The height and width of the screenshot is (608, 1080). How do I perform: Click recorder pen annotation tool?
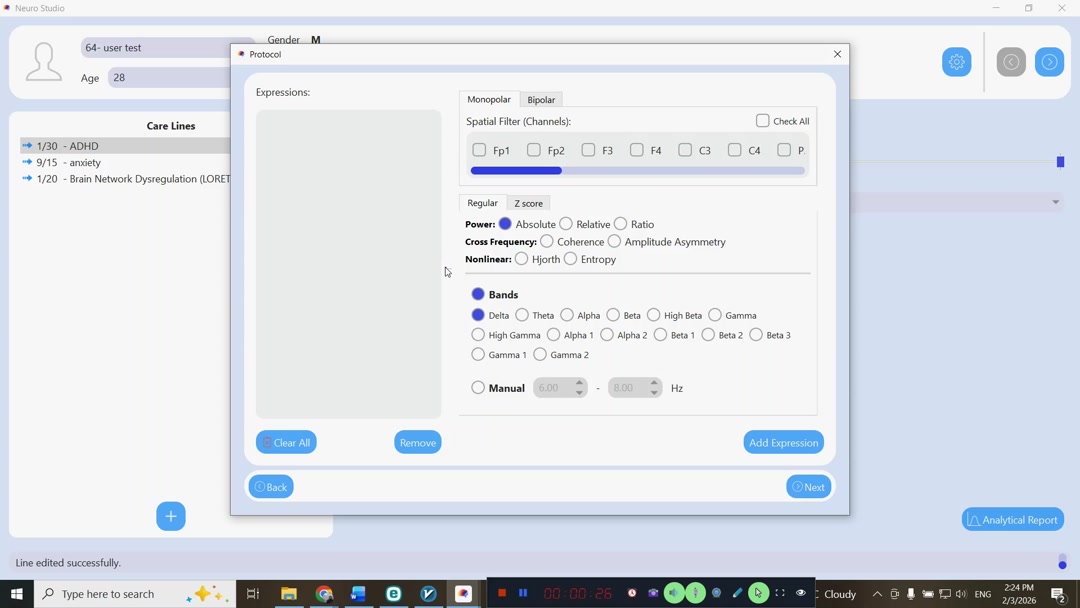click(738, 593)
